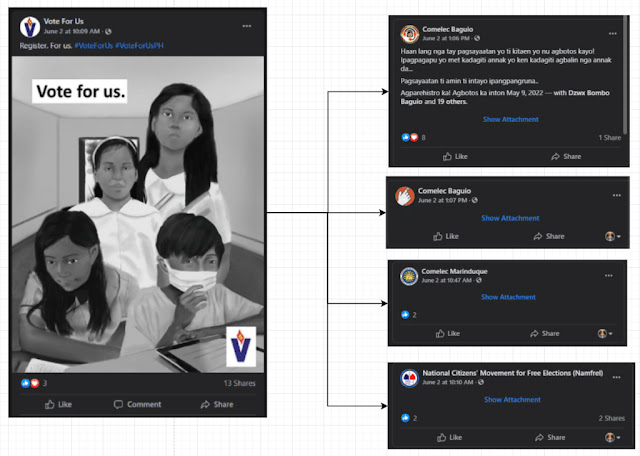The image size is (640, 456).
Task: Open the Vote For Us page name
Action: [64, 21]
